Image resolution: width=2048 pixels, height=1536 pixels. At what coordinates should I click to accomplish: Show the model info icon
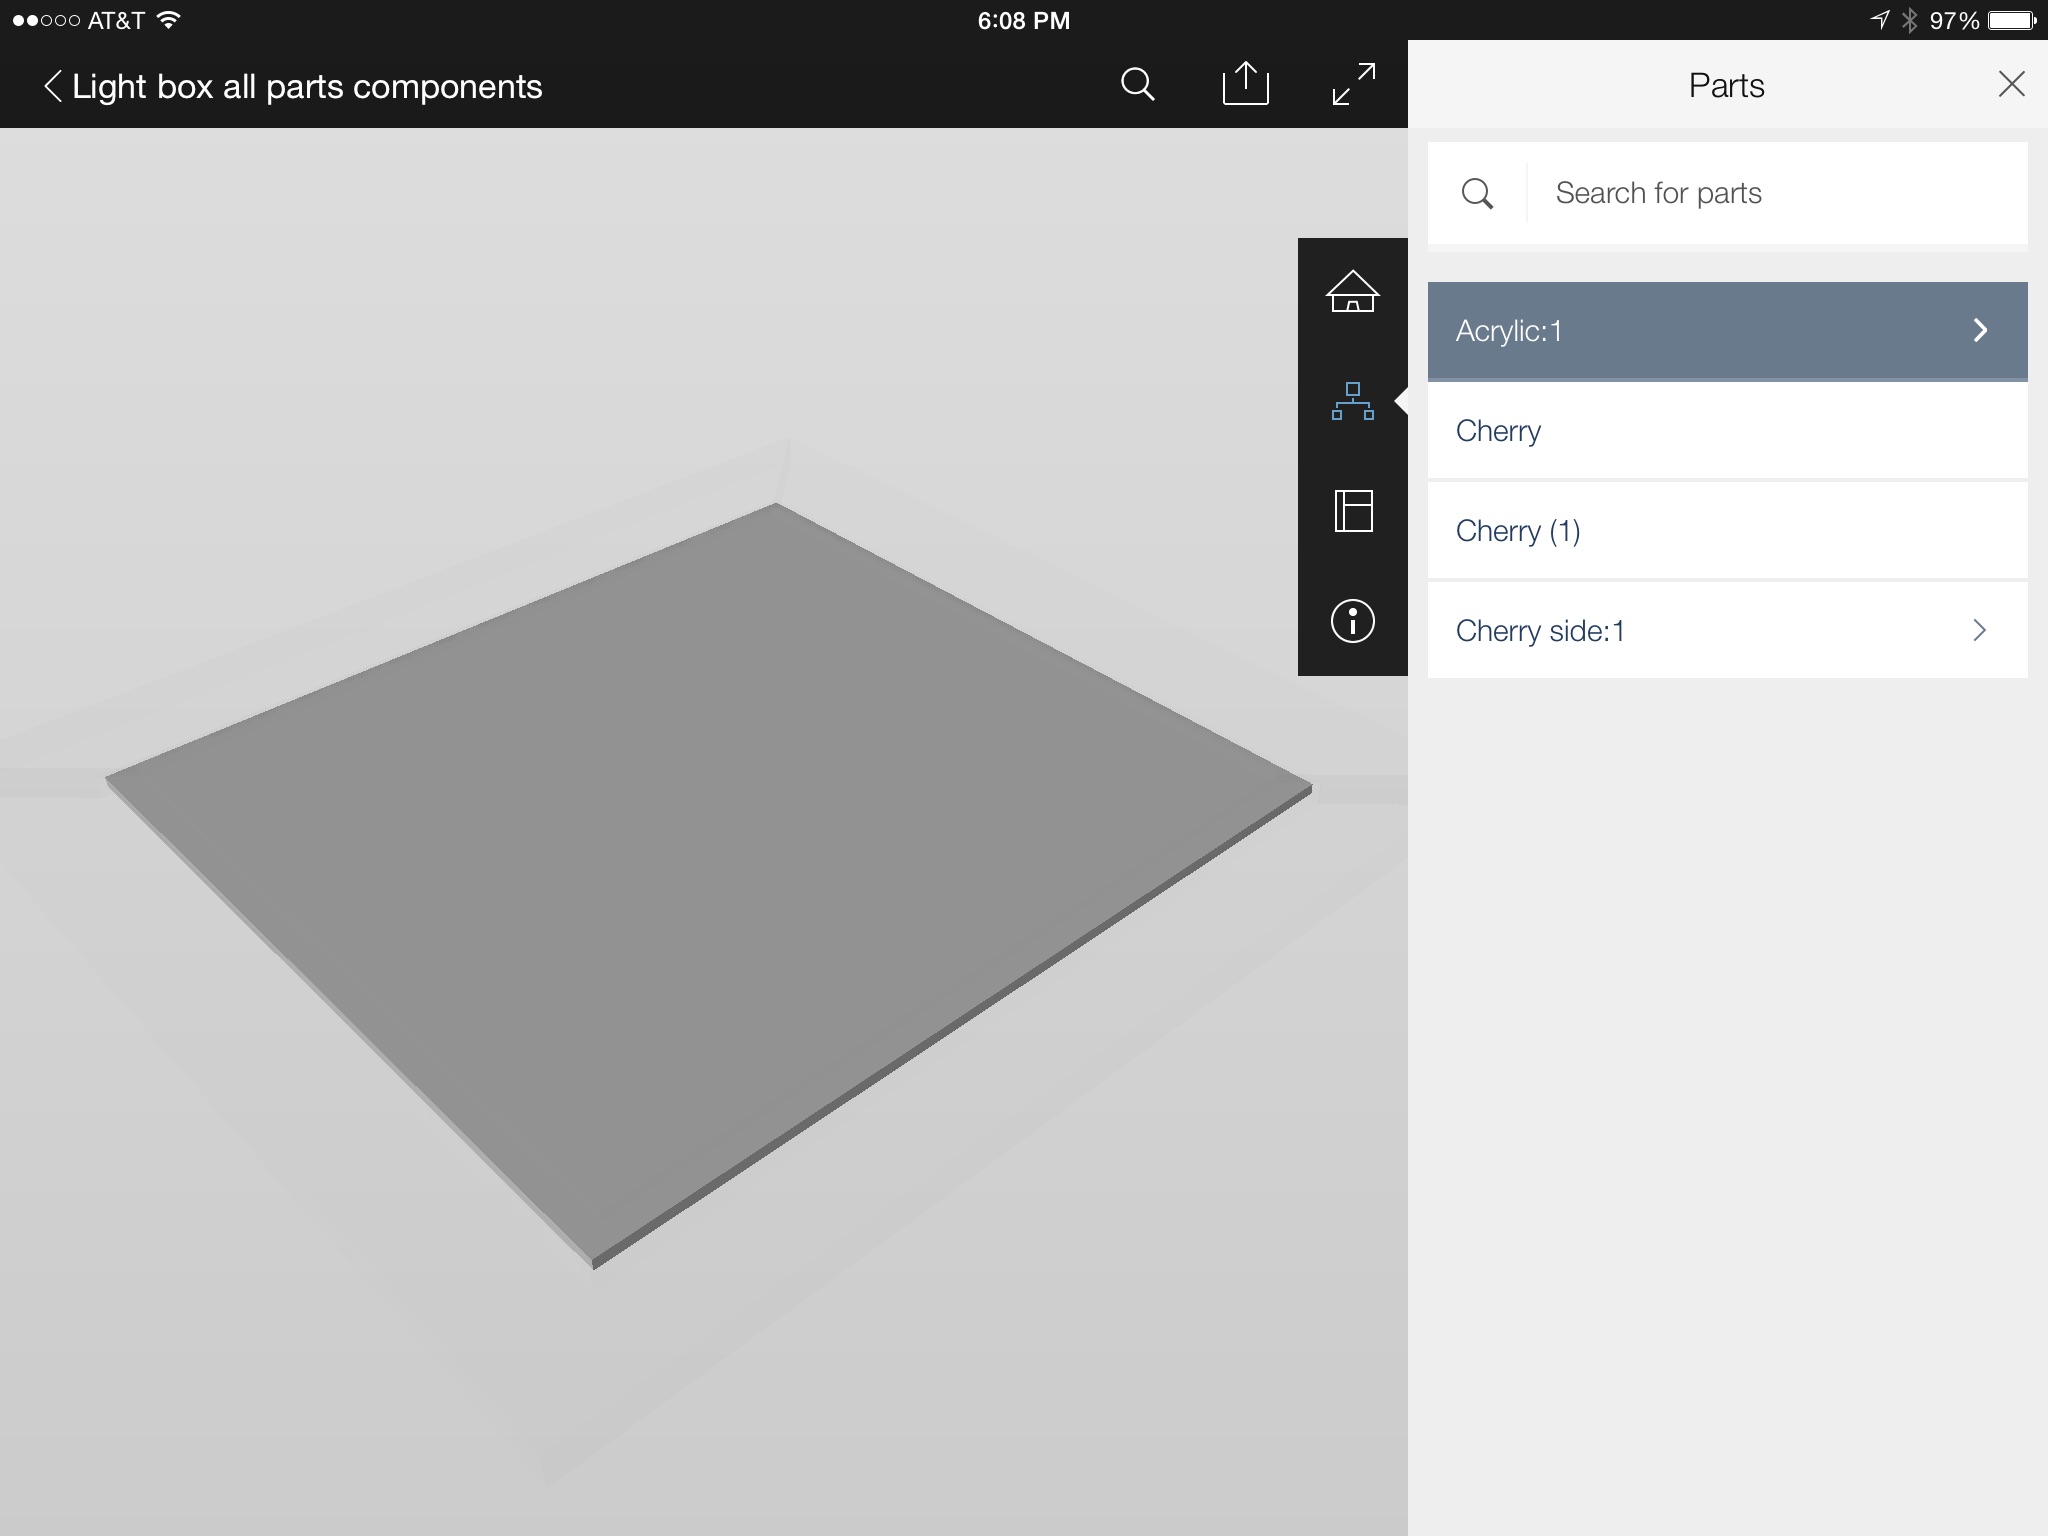tap(1352, 621)
